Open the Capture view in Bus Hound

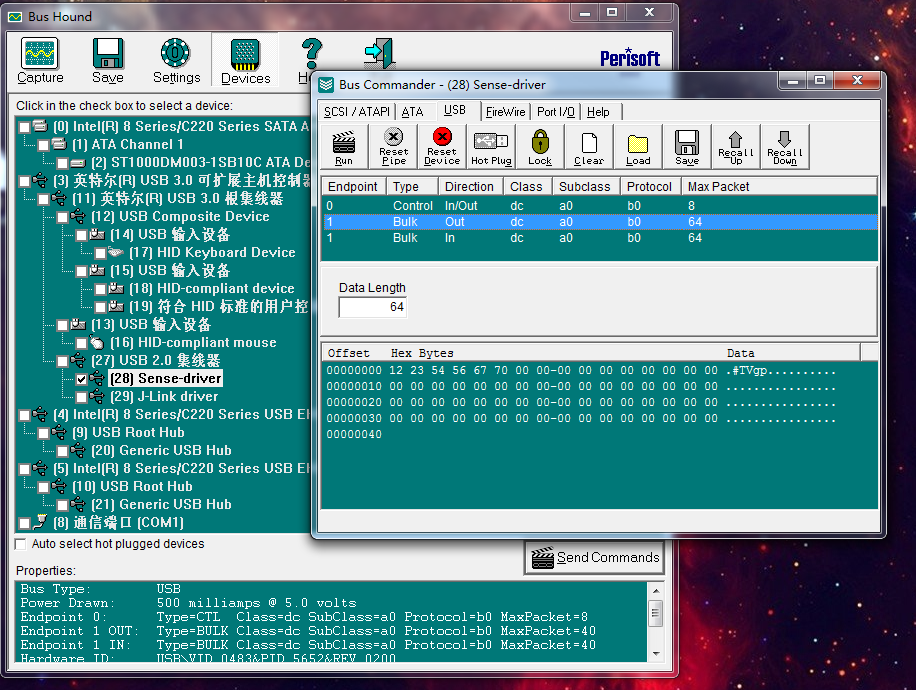pyautogui.click(x=40, y=61)
